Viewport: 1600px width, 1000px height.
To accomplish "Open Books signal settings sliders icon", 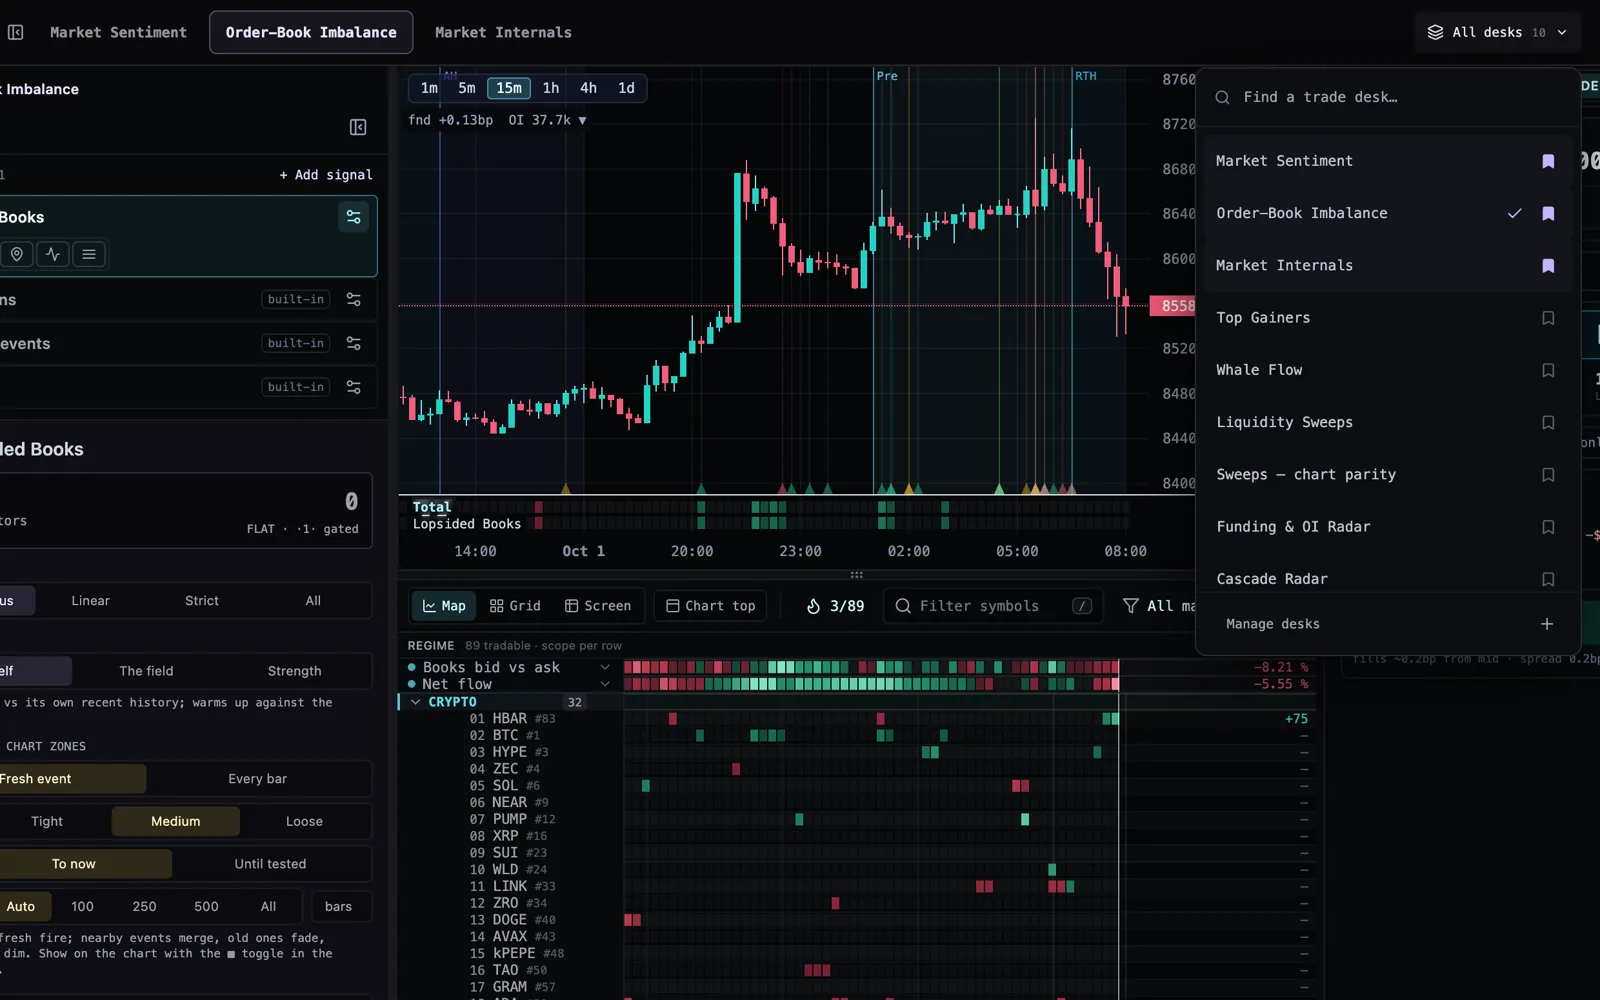I will coord(353,217).
